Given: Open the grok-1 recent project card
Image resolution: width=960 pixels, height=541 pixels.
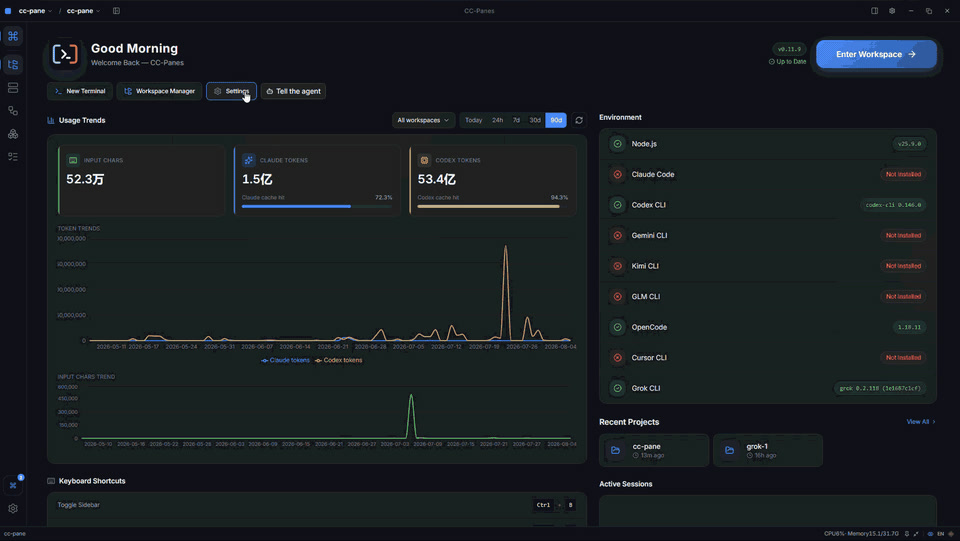Looking at the screenshot, I should coord(768,450).
